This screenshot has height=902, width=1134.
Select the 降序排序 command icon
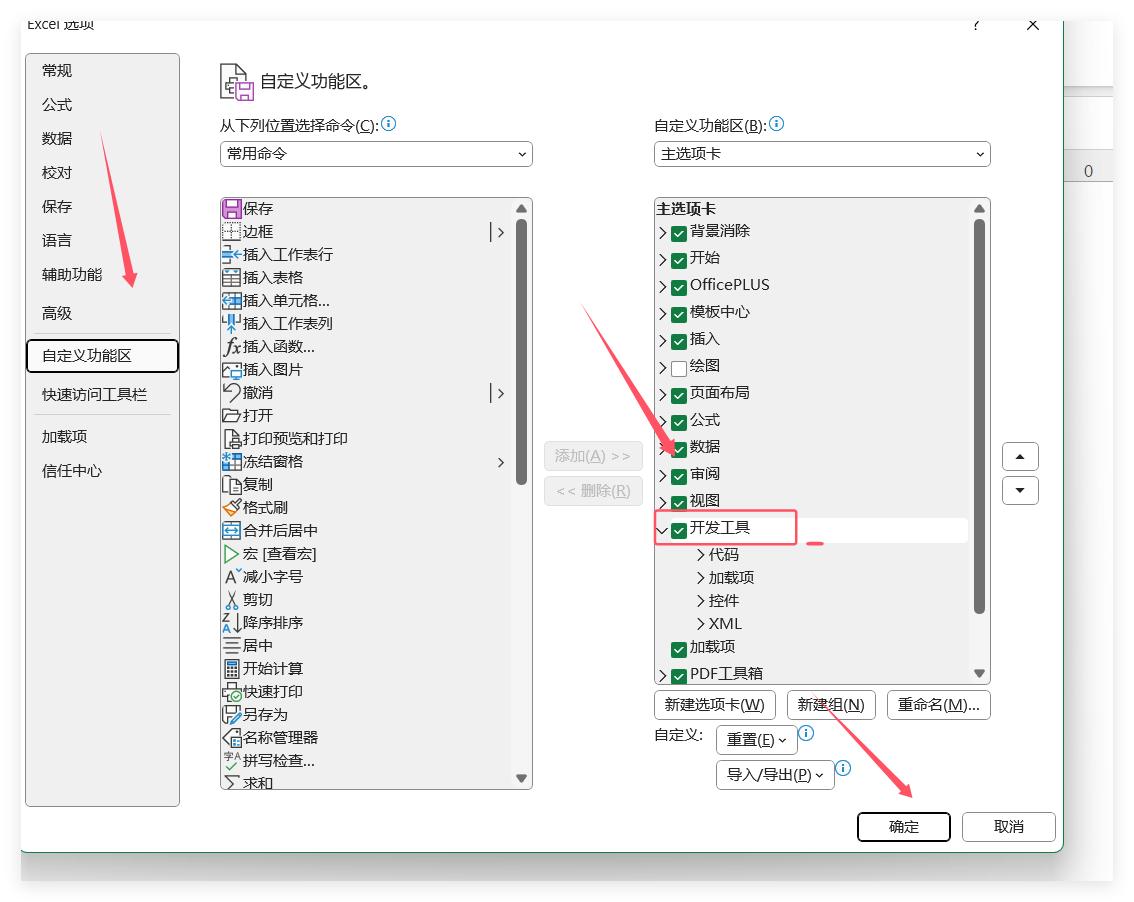[231, 623]
